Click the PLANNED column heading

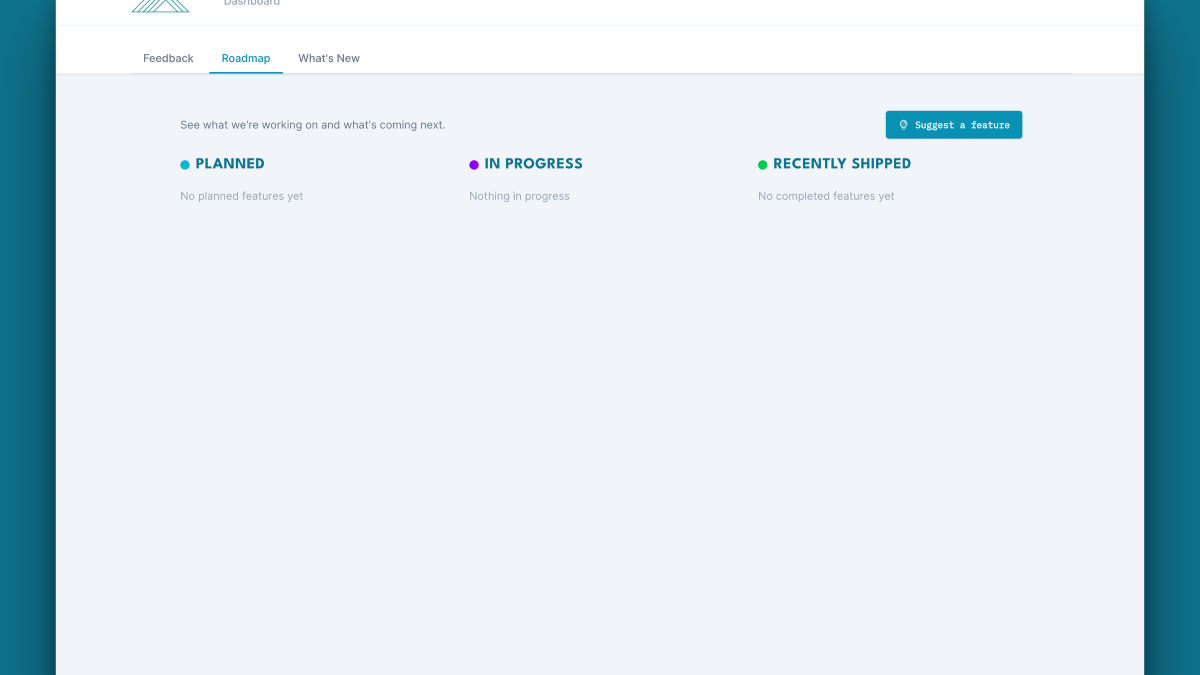click(x=230, y=164)
